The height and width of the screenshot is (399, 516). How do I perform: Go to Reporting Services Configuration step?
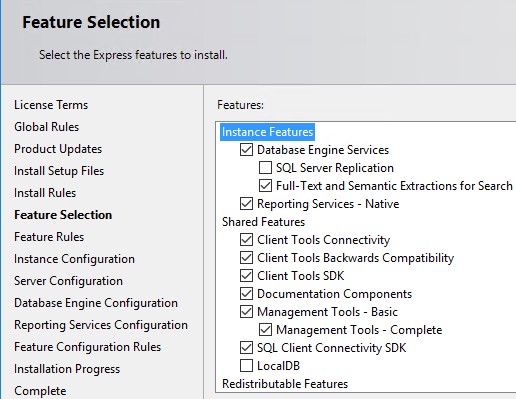pyautogui.click(x=101, y=325)
